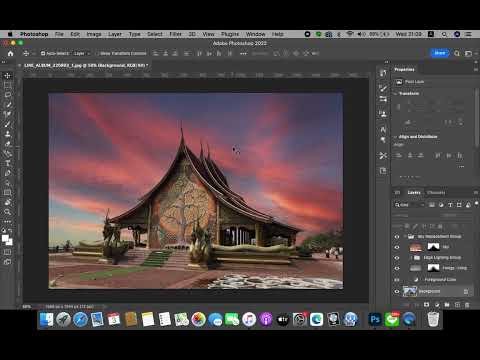This screenshot has width=480, height=360.
Task: Open the collapsed panel icon at top of dock
Action: (383, 73)
